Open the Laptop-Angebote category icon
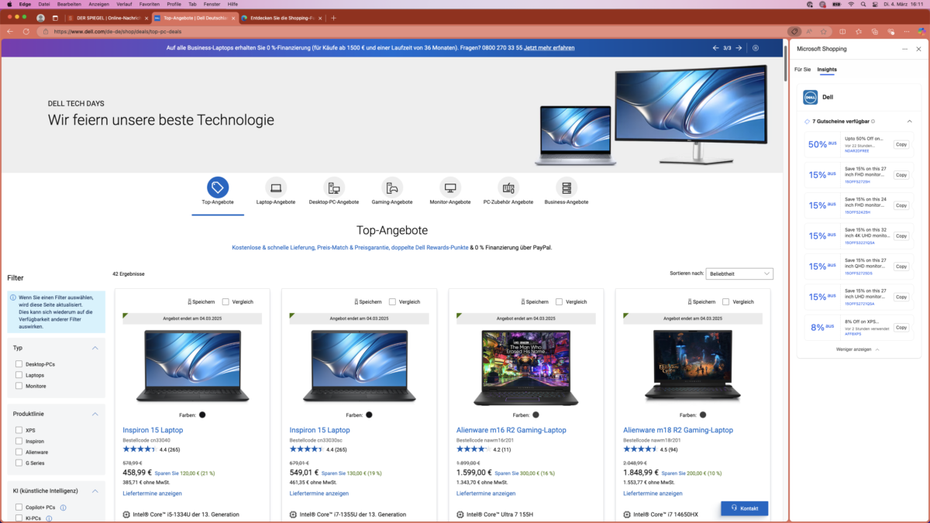 pos(276,187)
